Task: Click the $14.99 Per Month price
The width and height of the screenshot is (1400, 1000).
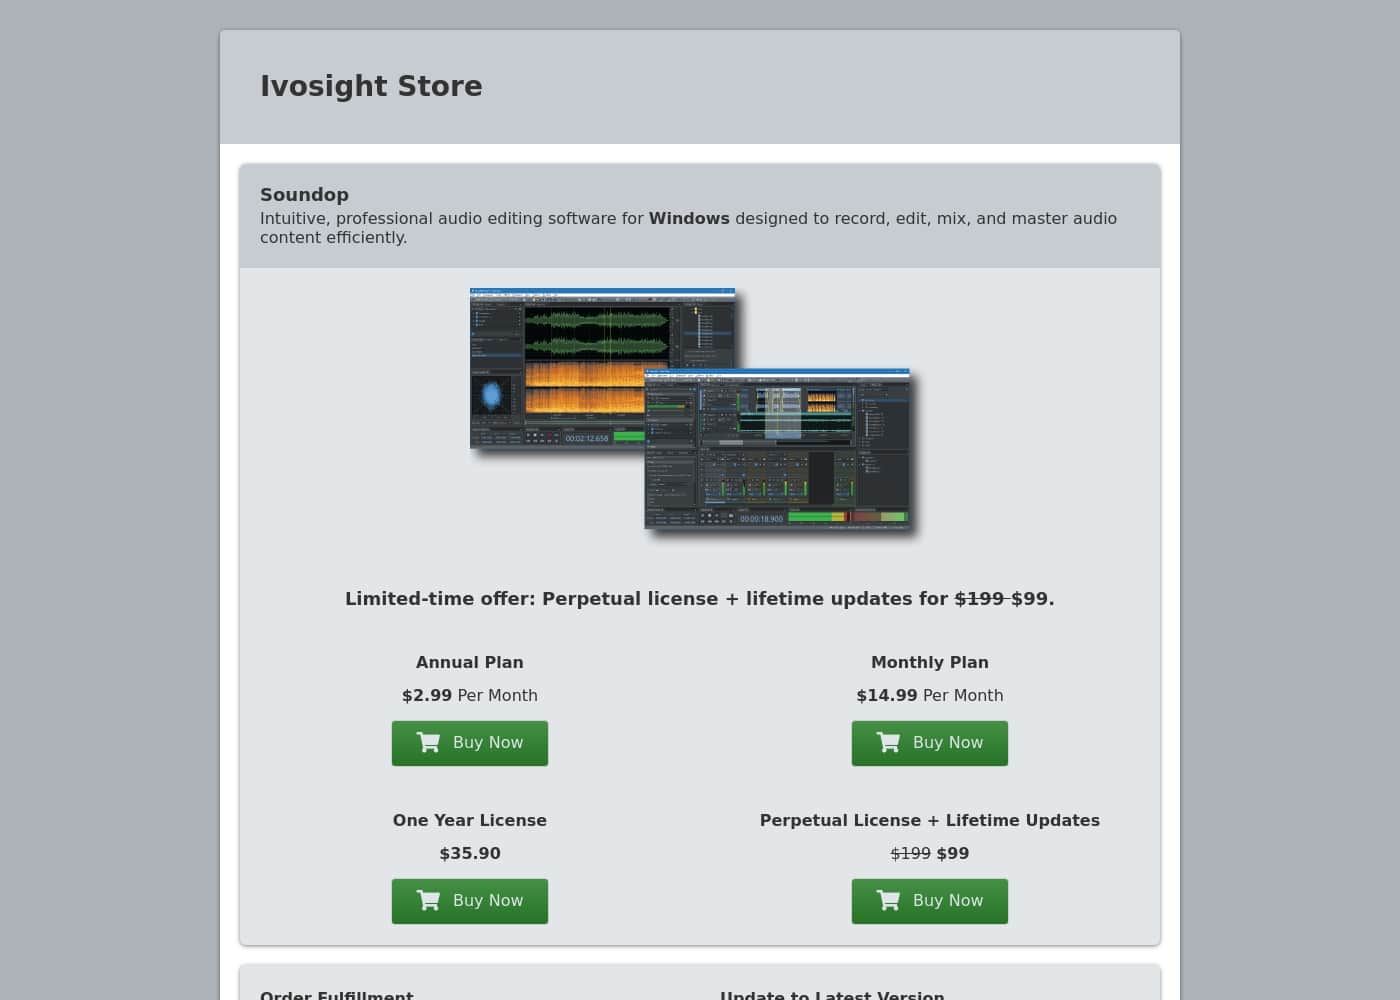Action: pos(930,695)
